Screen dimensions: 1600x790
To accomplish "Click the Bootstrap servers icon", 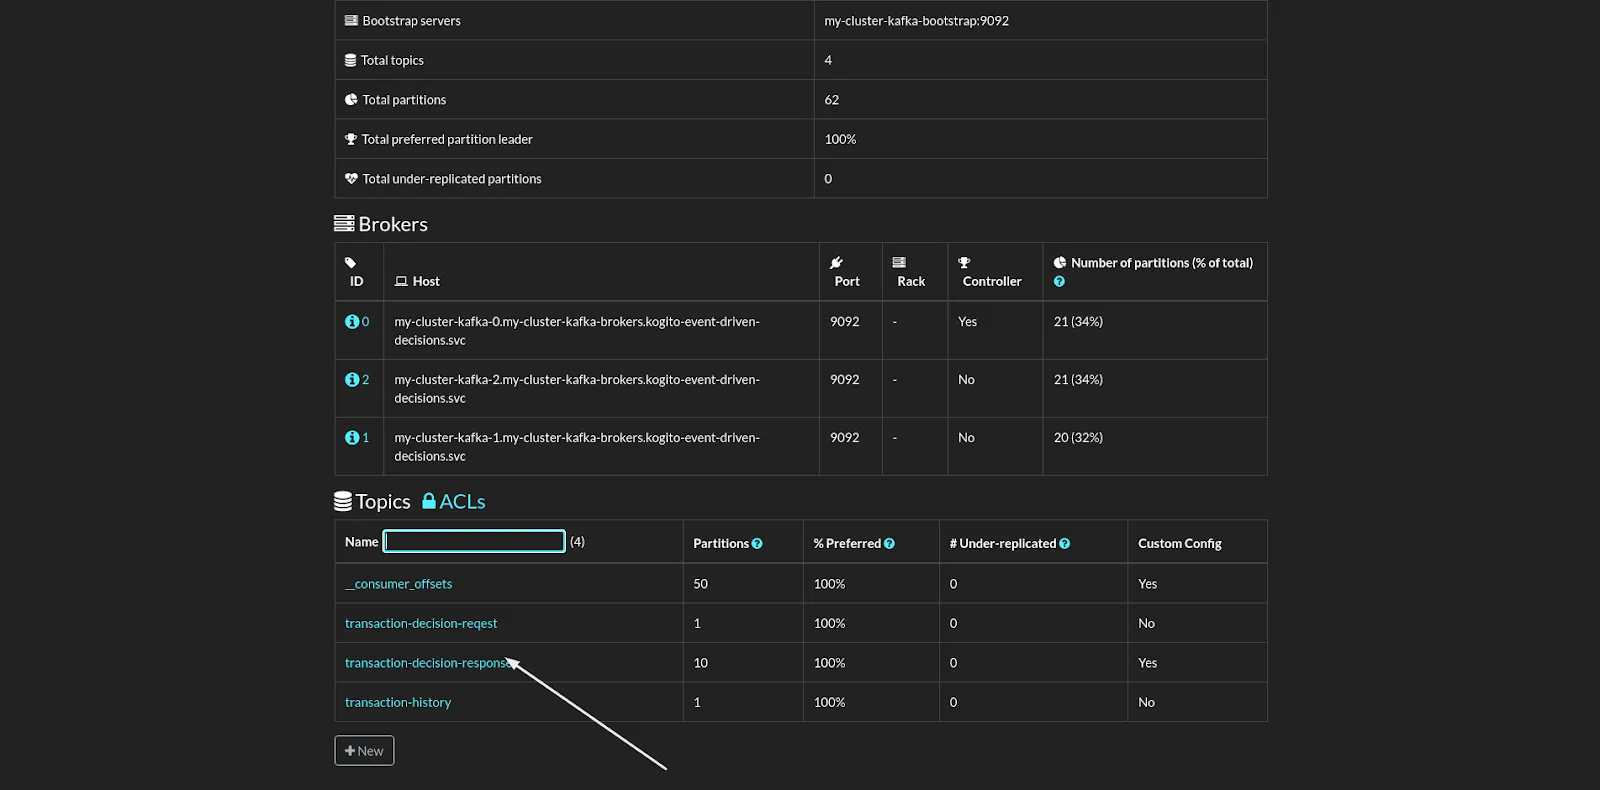I will coord(351,21).
